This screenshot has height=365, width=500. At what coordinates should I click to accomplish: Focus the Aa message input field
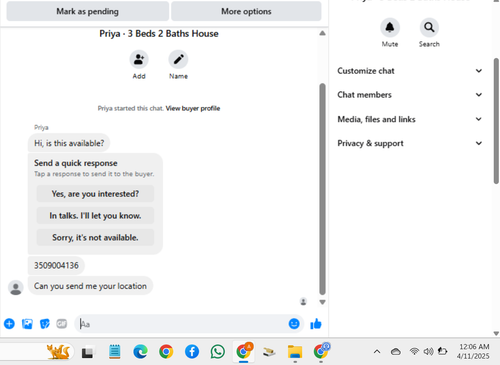click(182, 324)
